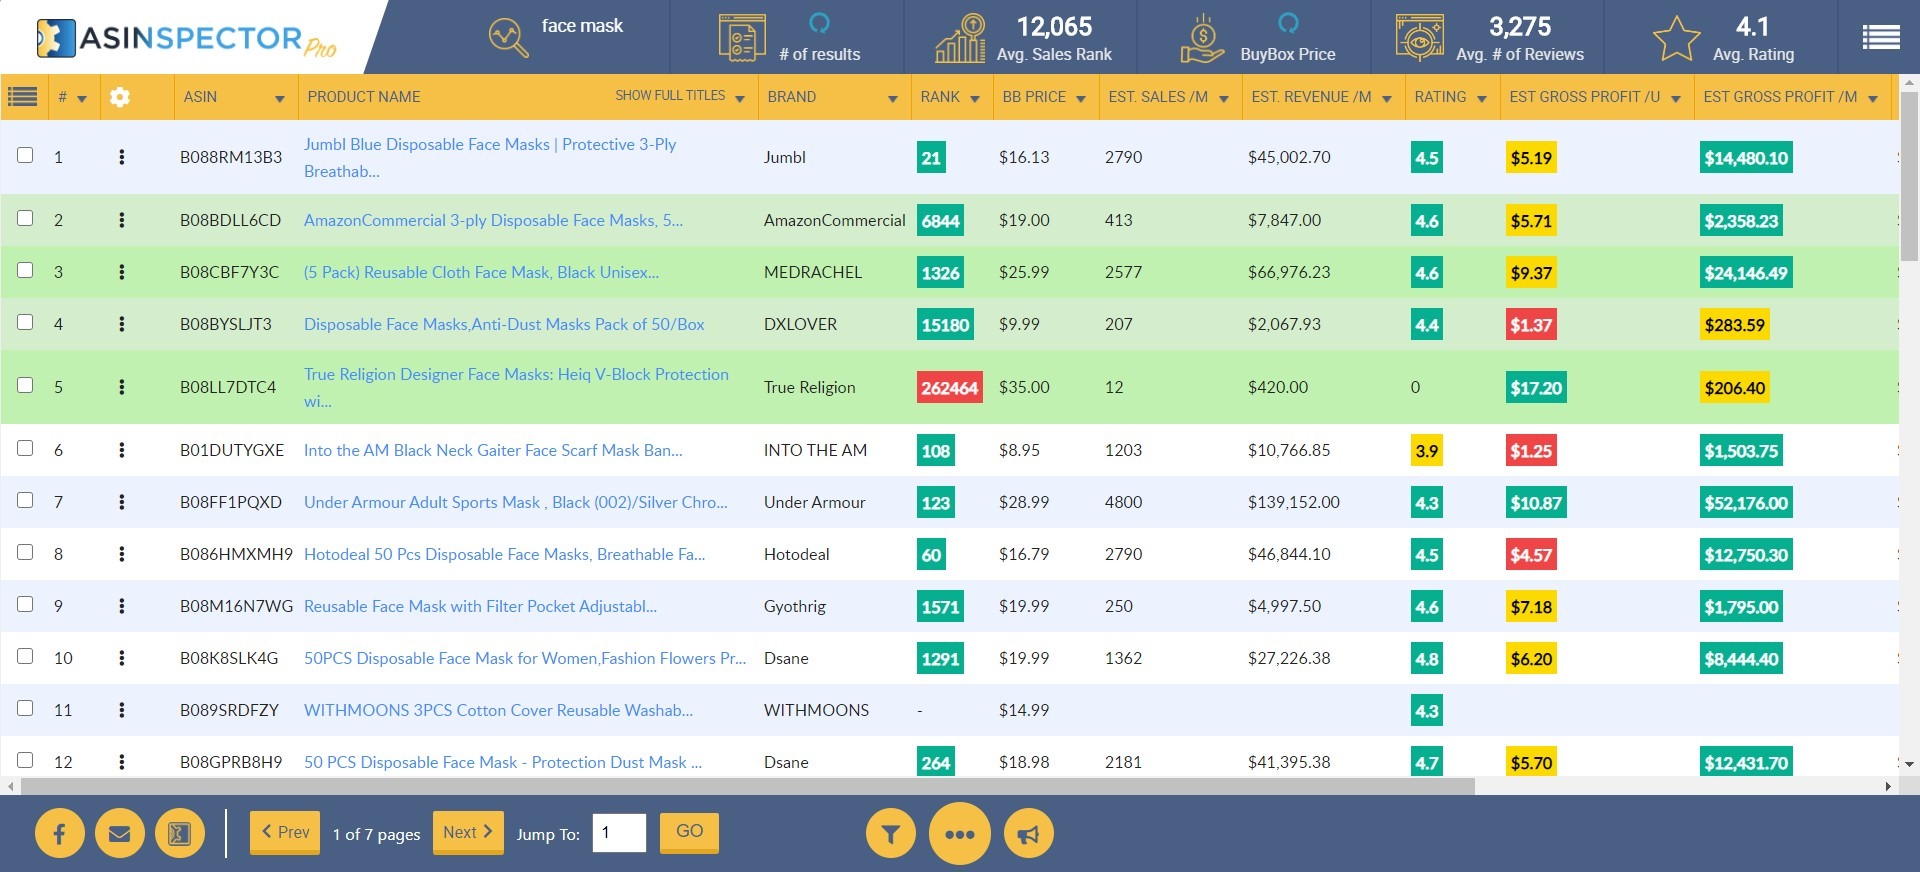The width and height of the screenshot is (1920, 872).
Task: Open Into the AM Black Neck Gaiter link
Action: pyautogui.click(x=493, y=450)
